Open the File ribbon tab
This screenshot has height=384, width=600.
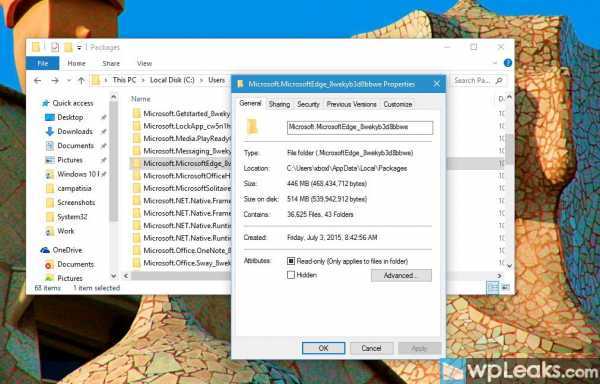42,63
